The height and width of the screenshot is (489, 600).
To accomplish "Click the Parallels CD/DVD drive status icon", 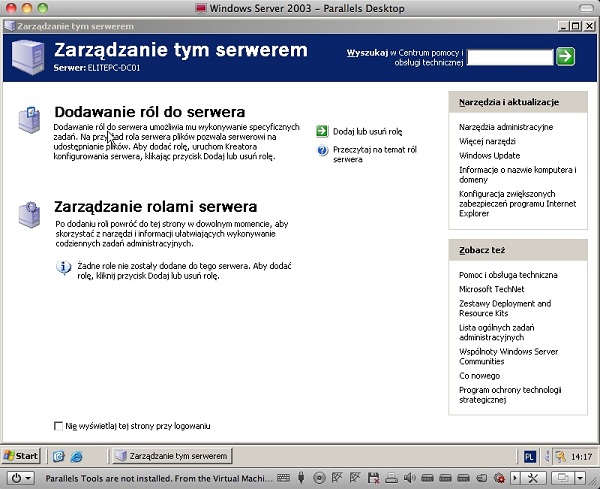I will click(319, 478).
